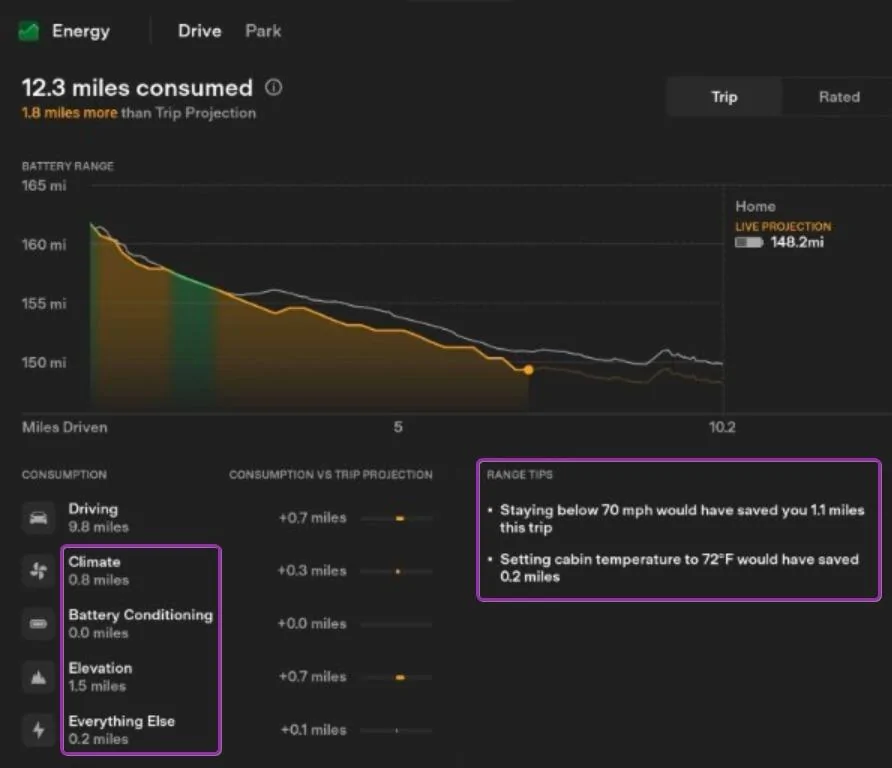
Task: Open the Climate 0.8 miles entry
Action: tap(98, 571)
